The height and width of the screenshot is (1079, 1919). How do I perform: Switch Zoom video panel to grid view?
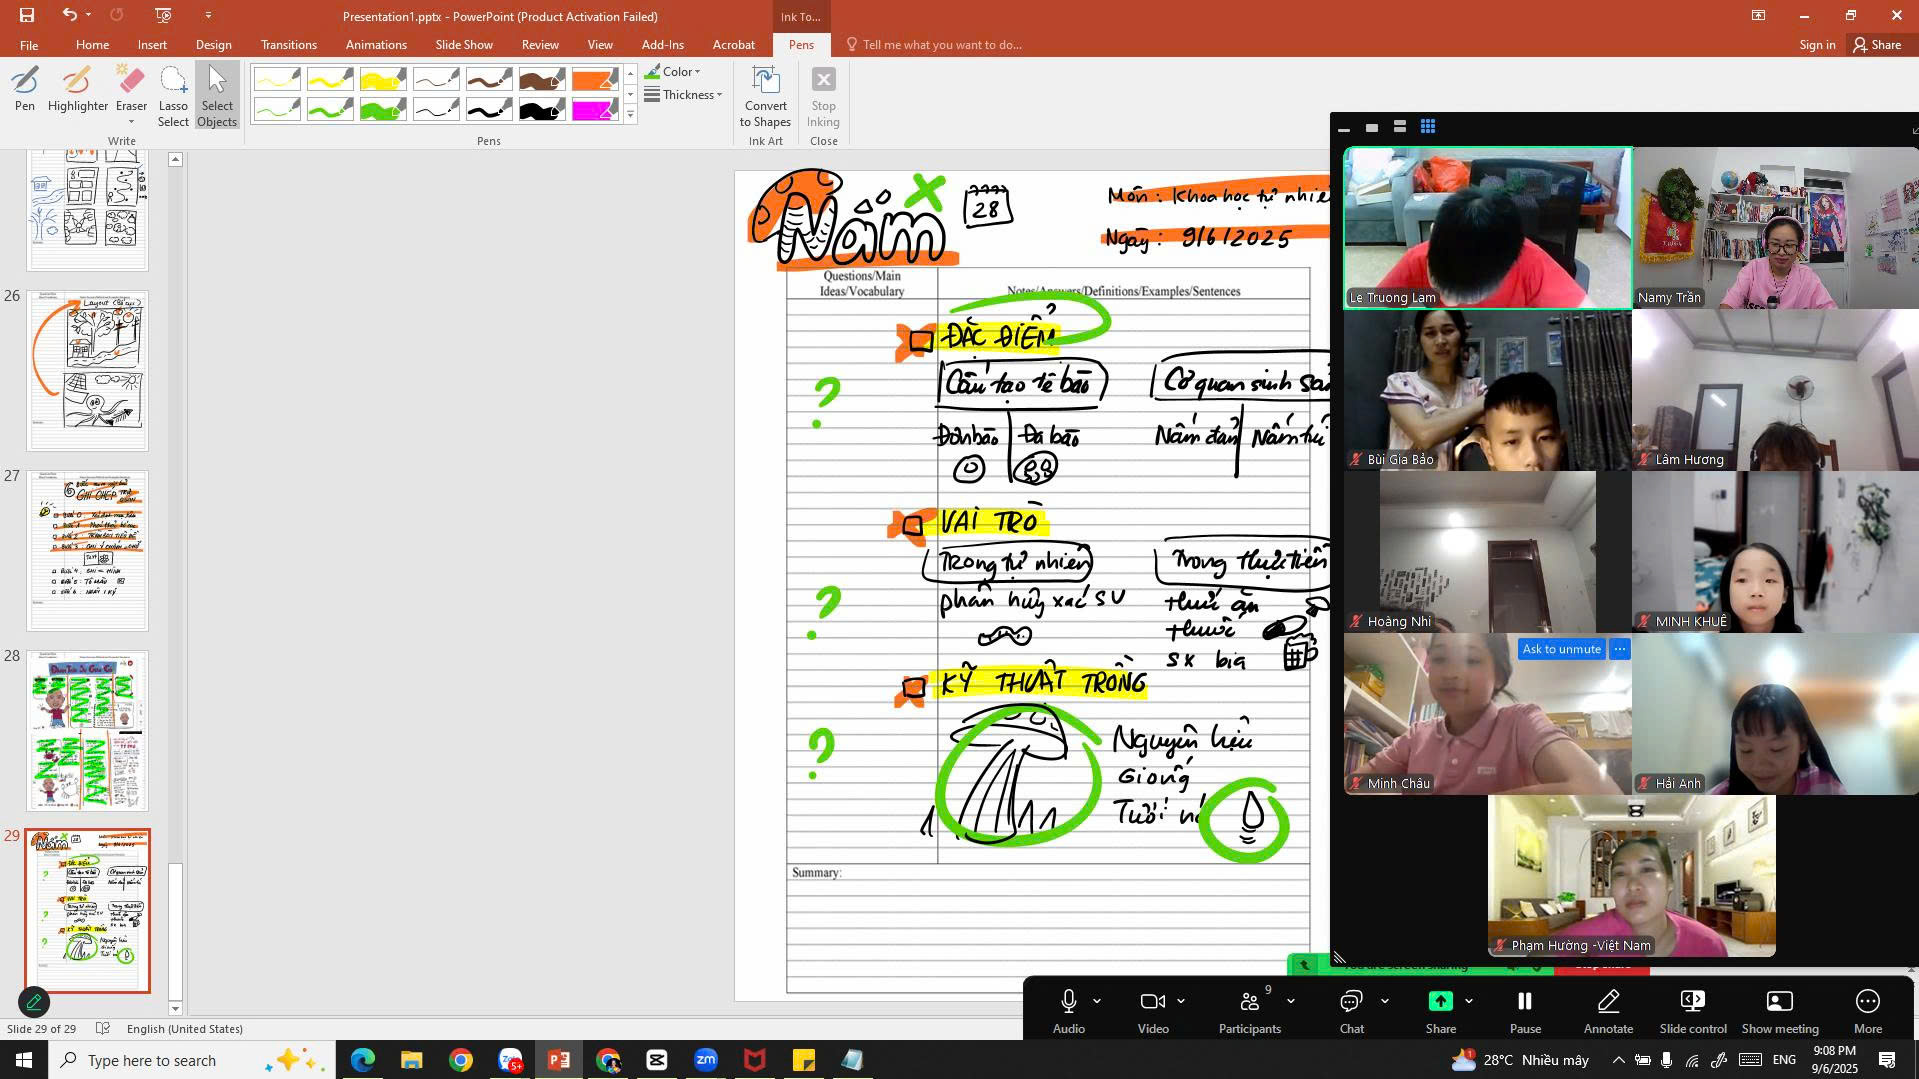tap(1428, 127)
